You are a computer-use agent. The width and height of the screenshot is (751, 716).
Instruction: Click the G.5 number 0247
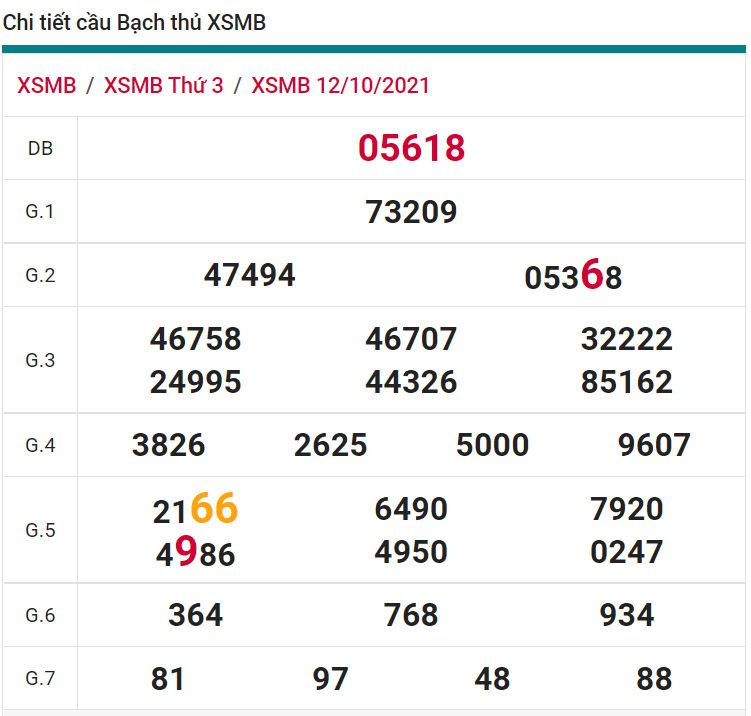(x=626, y=552)
